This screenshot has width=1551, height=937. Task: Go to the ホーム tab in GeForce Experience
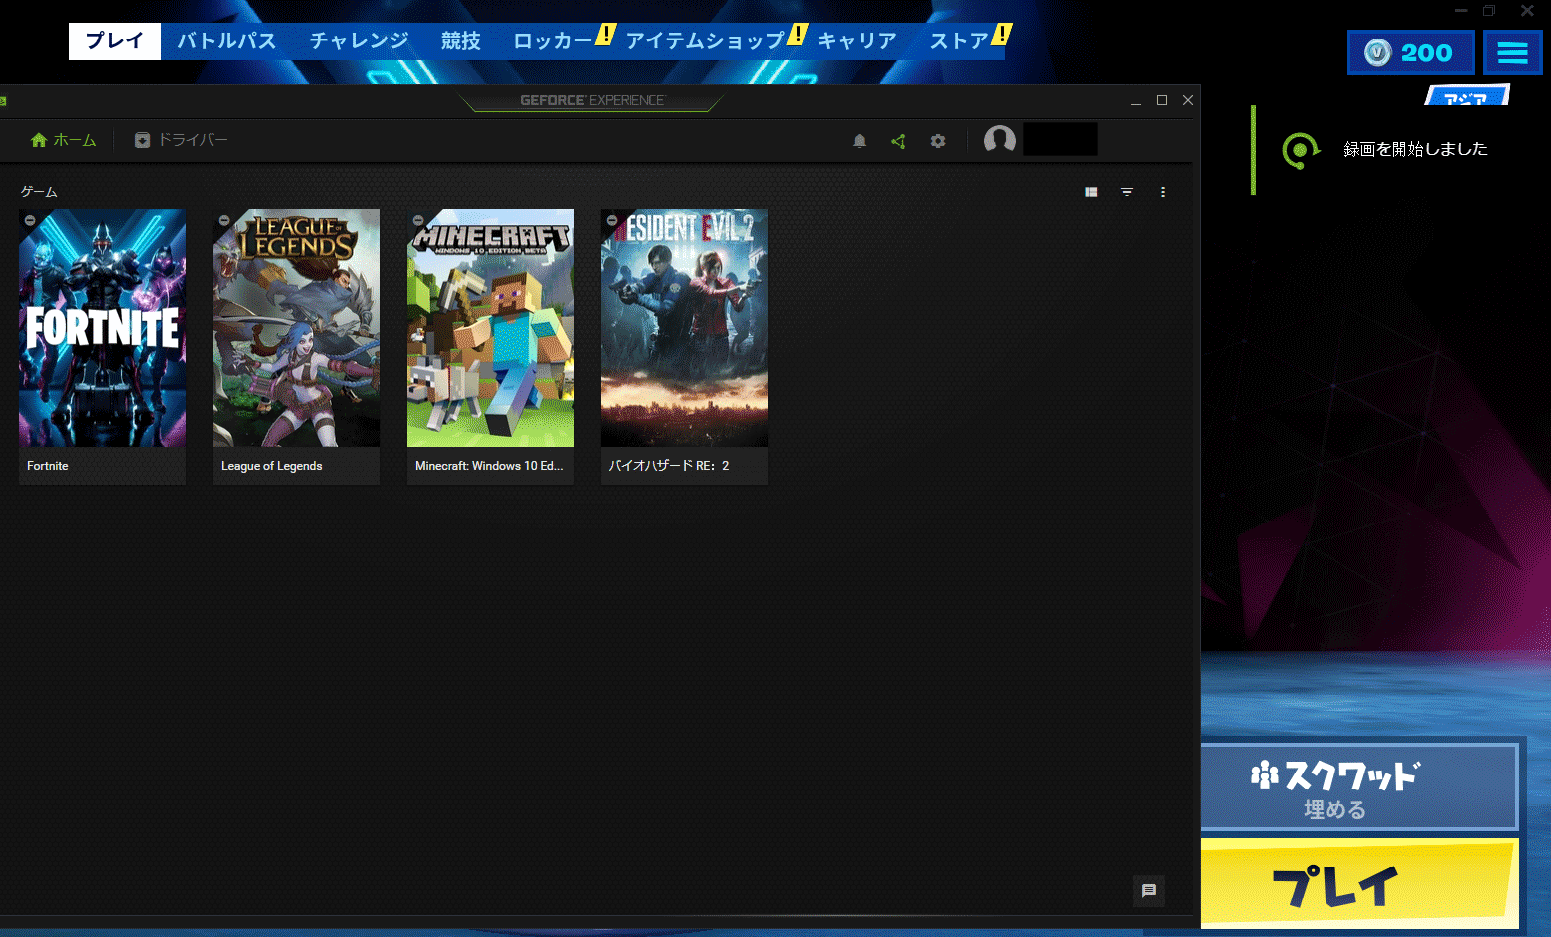pyautogui.click(x=64, y=140)
